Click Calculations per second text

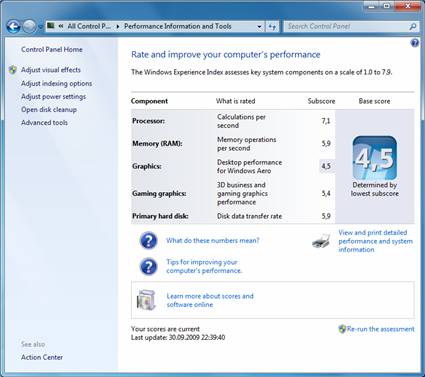click(x=241, y=121)
